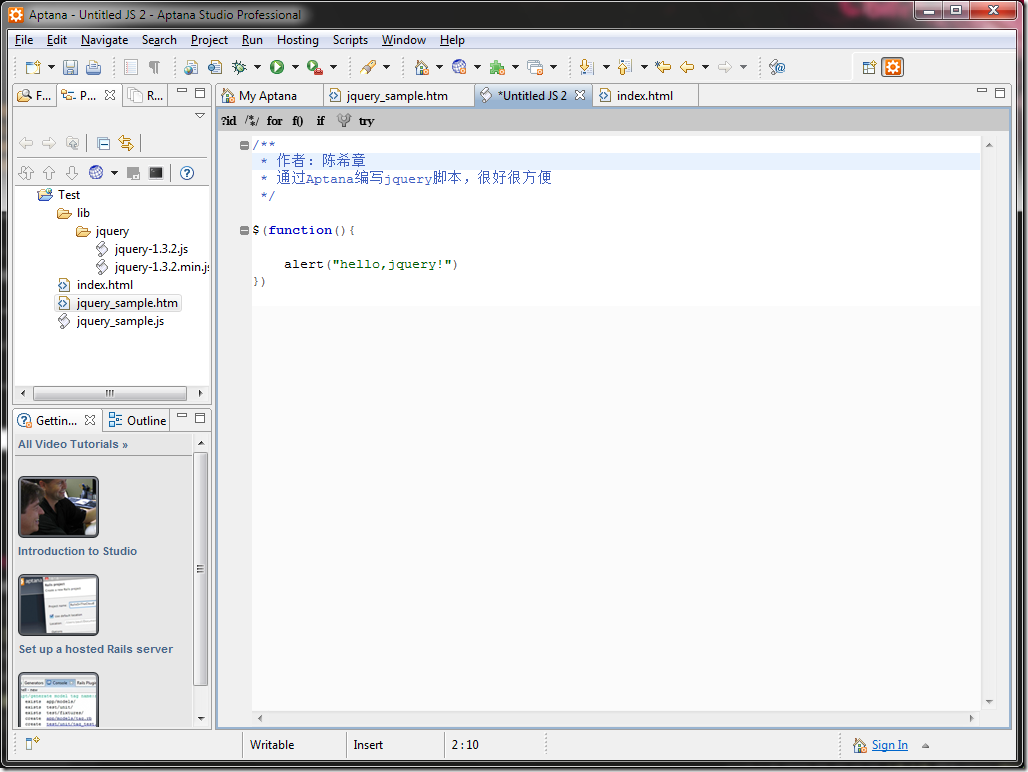This screenshot has width=1028, height=772.
Task: Click the scroll with @ toolbar icon
Action: (778, 67)
